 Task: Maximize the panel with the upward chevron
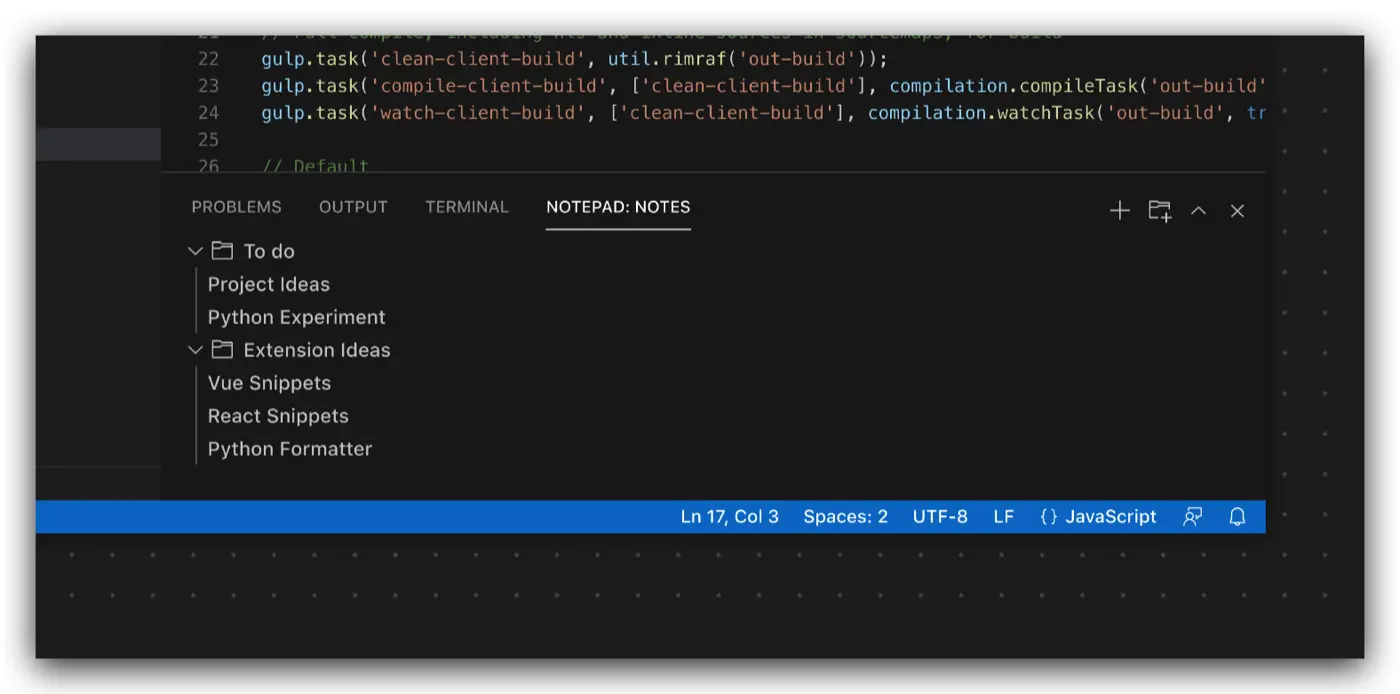1198,211
